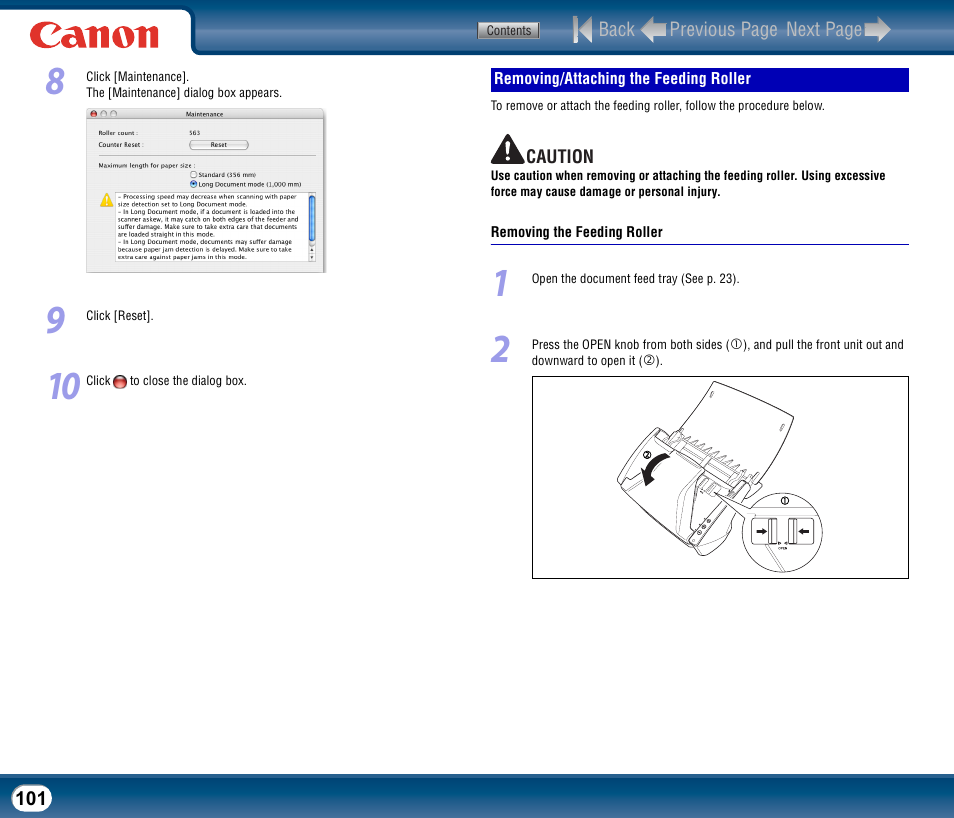Click the 'Counter Reset :' label
Image resolution: width=954 pixels, height=818 pixels.
click(x=121, y=145)
